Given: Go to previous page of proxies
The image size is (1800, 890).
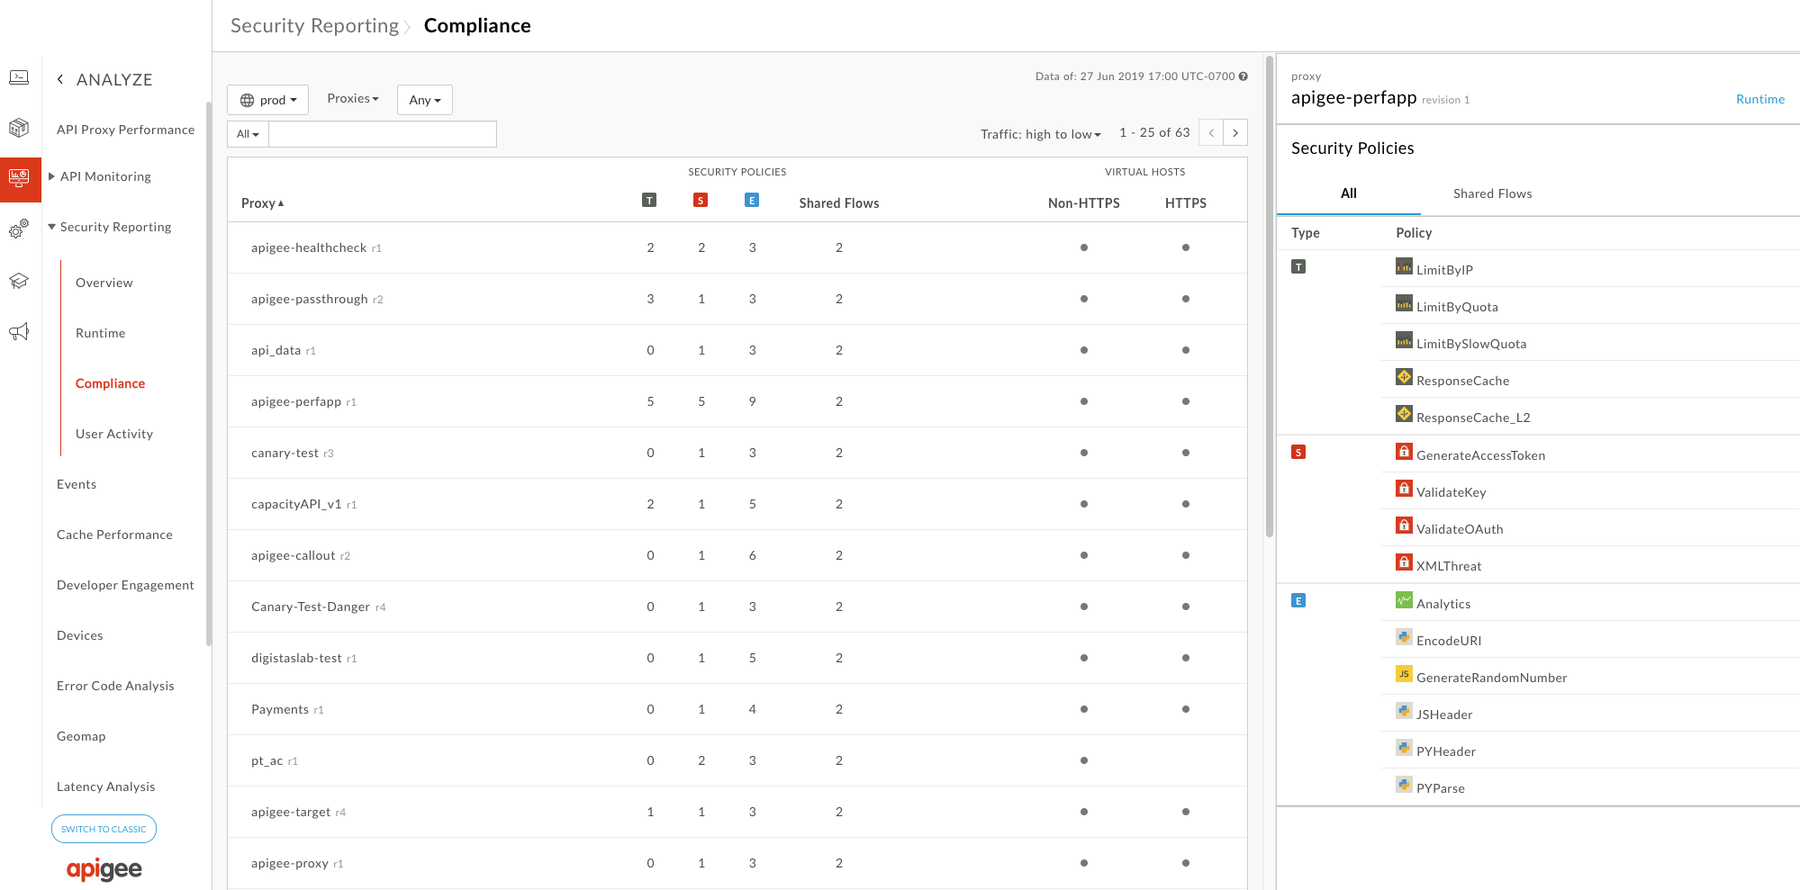Looking at the screenshot, I should point(1211,133).
